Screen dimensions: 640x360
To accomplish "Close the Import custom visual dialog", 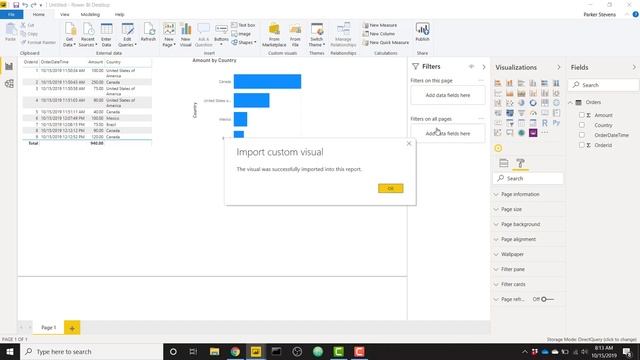I will pos(409,144).
